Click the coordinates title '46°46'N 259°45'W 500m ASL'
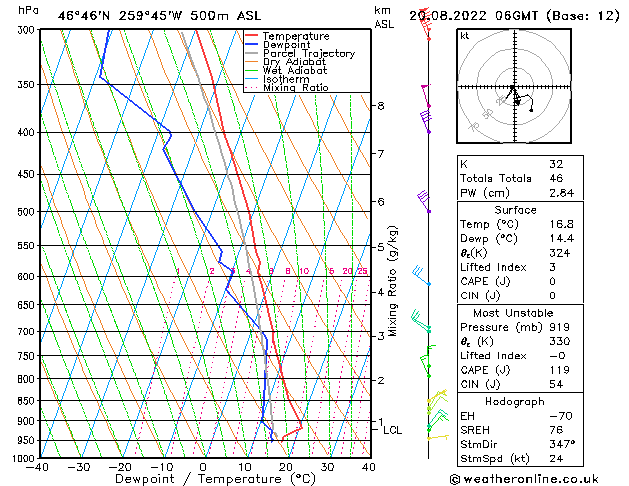This screenshot has height=486, width=629. click(159, 16)
